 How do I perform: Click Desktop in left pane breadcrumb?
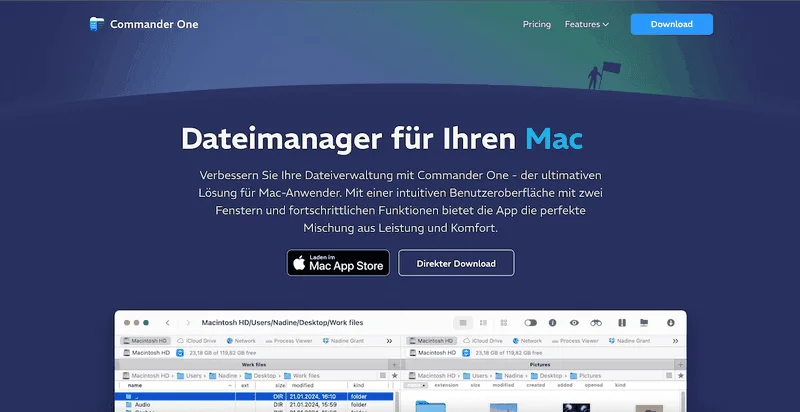click(x=260, y=376)
